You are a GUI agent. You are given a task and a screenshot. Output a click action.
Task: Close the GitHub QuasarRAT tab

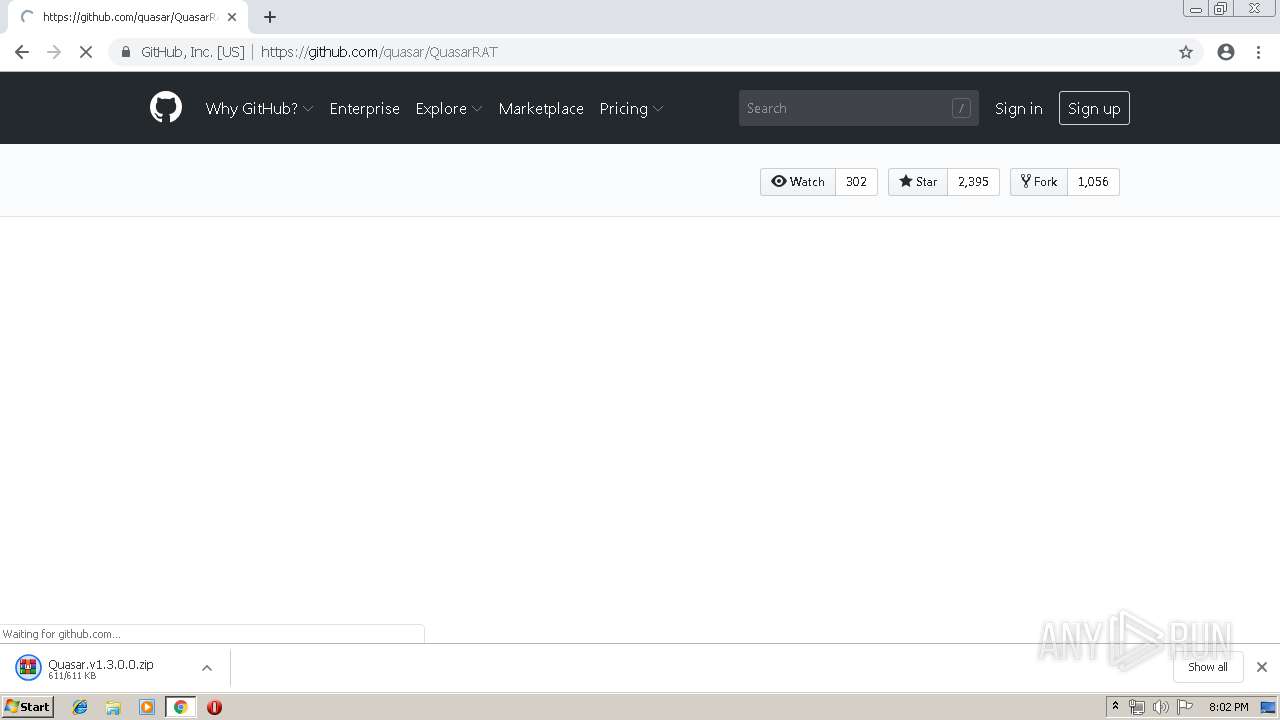click(x=232, y=17)
